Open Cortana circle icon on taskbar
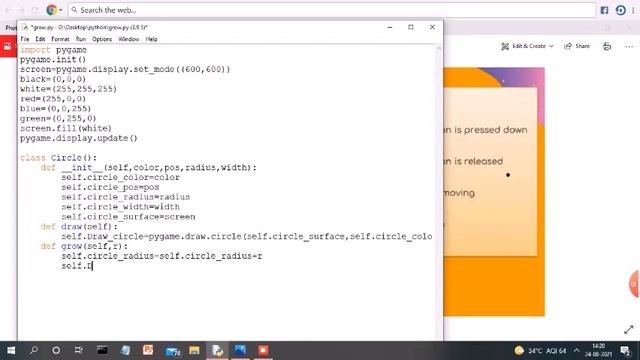Screen dimensions: 640x360 [56, 350]
